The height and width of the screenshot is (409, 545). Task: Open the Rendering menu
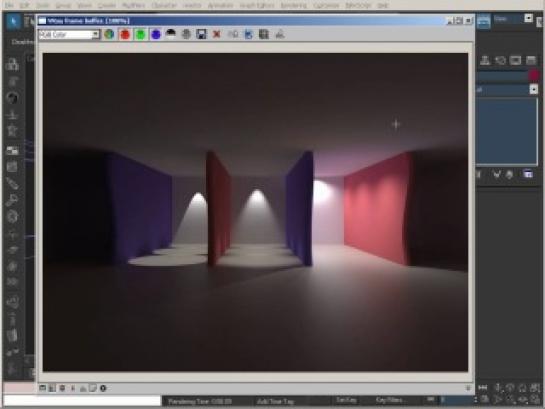294,6
